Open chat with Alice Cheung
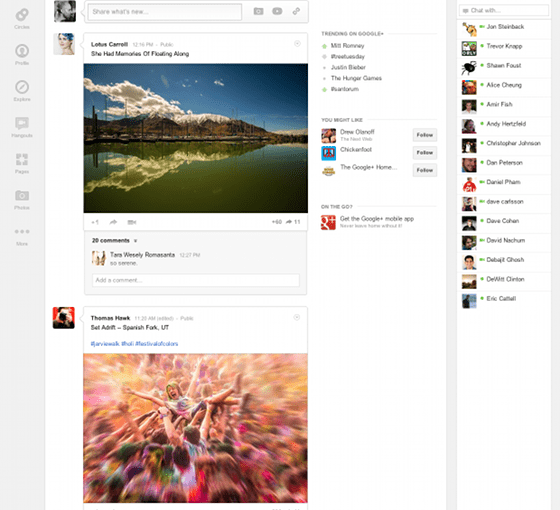The image size is (560, 510). coord(504,85)
